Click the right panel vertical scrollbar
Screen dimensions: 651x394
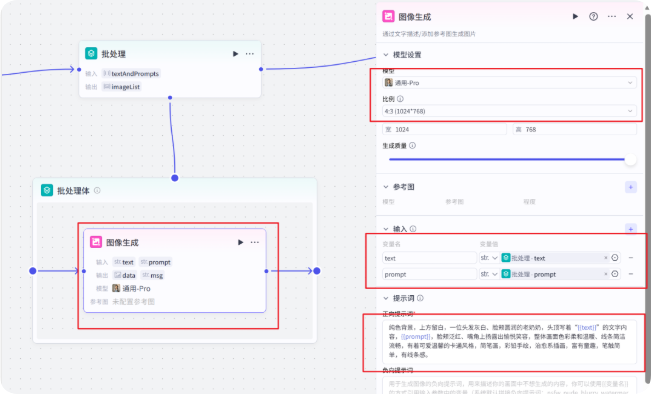click(x=647, y=199)
